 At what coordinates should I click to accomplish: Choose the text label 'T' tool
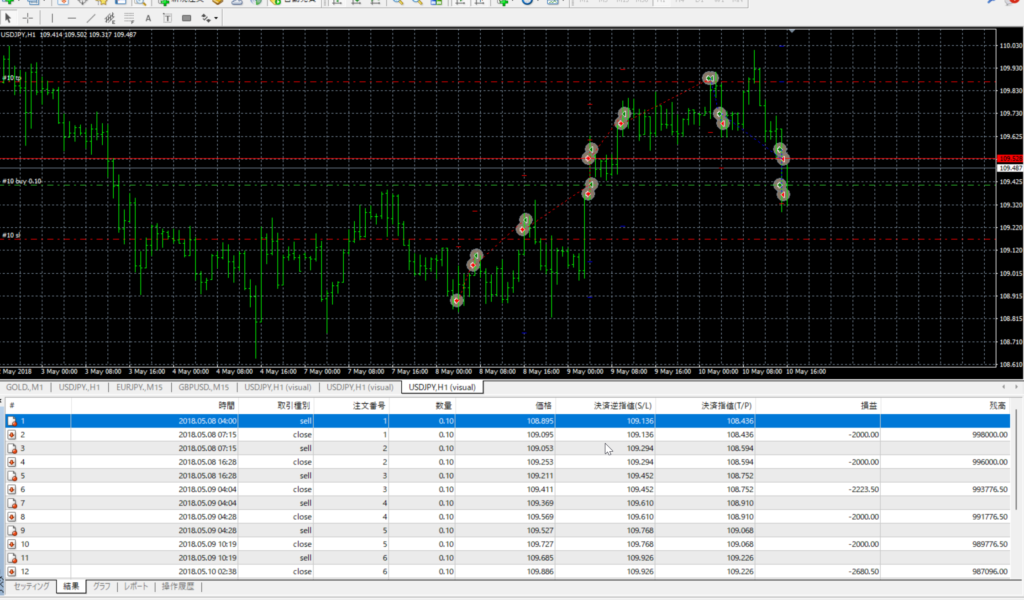(x=167, y=18)
